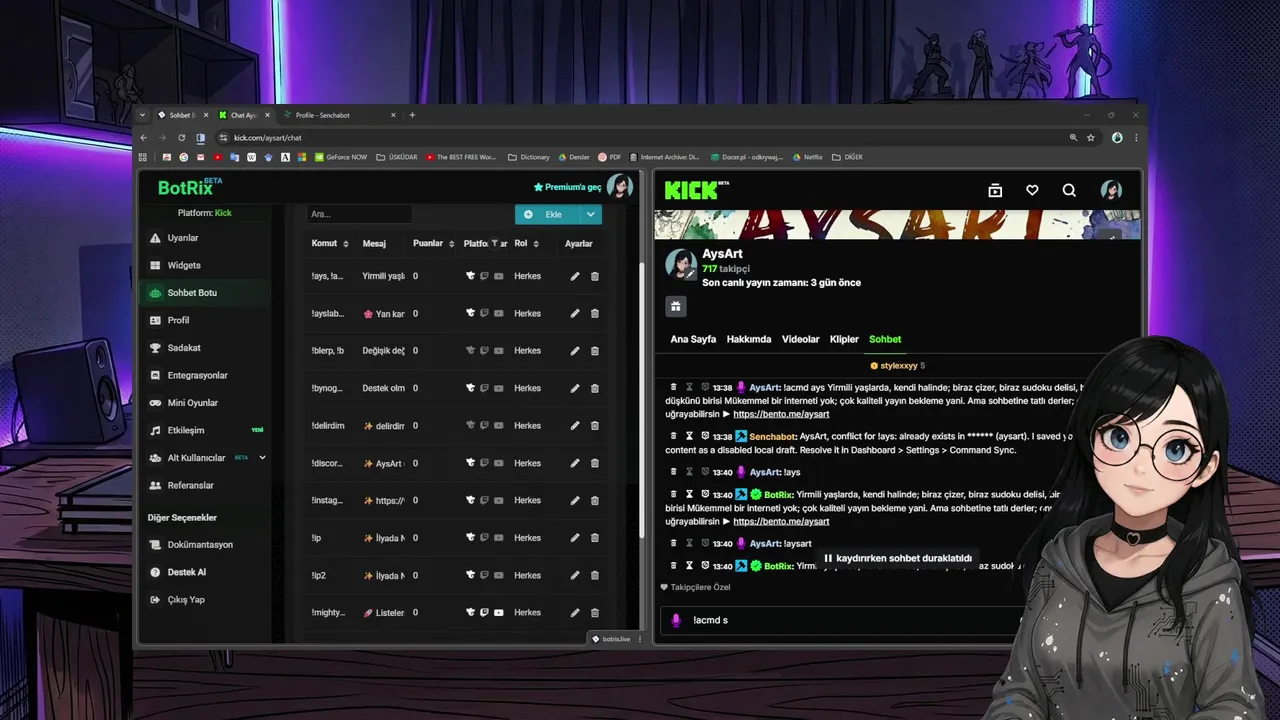Edit the !delirdim command with pencil icon
This screenshot has height=720, width=1280.
click(575, 426)
